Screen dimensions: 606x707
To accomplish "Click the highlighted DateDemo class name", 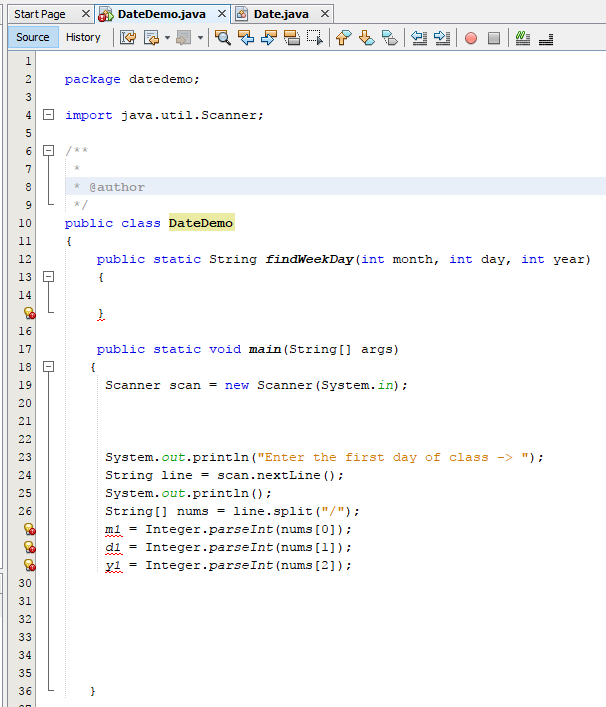I will (x=201, y=223).
